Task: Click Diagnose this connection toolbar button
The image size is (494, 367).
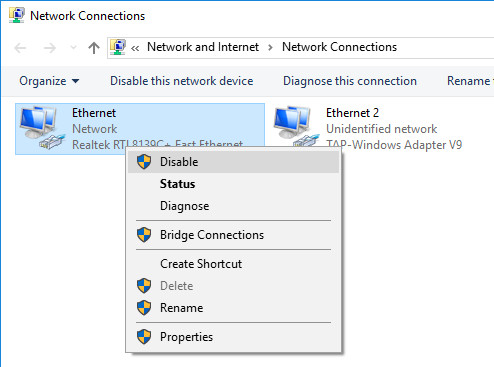Action: click(x=350, y=81)
